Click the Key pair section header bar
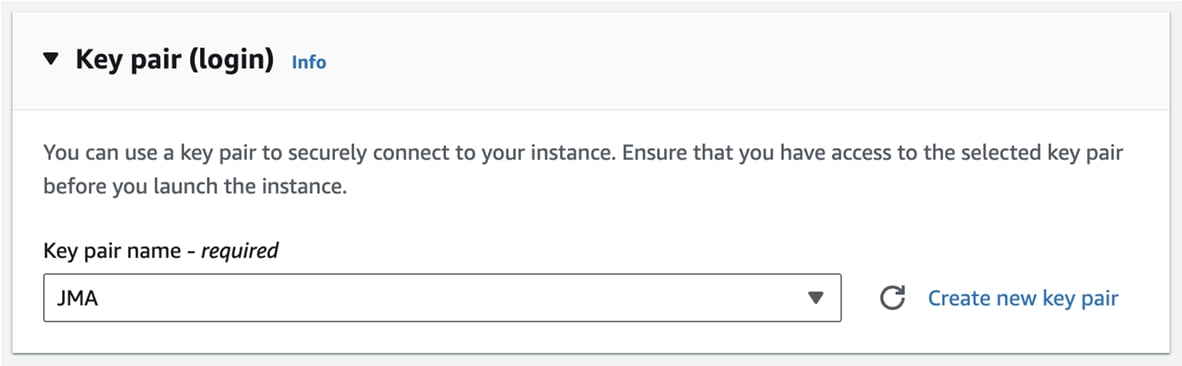Screen dimensions: 1182x366 click(591, 61)
